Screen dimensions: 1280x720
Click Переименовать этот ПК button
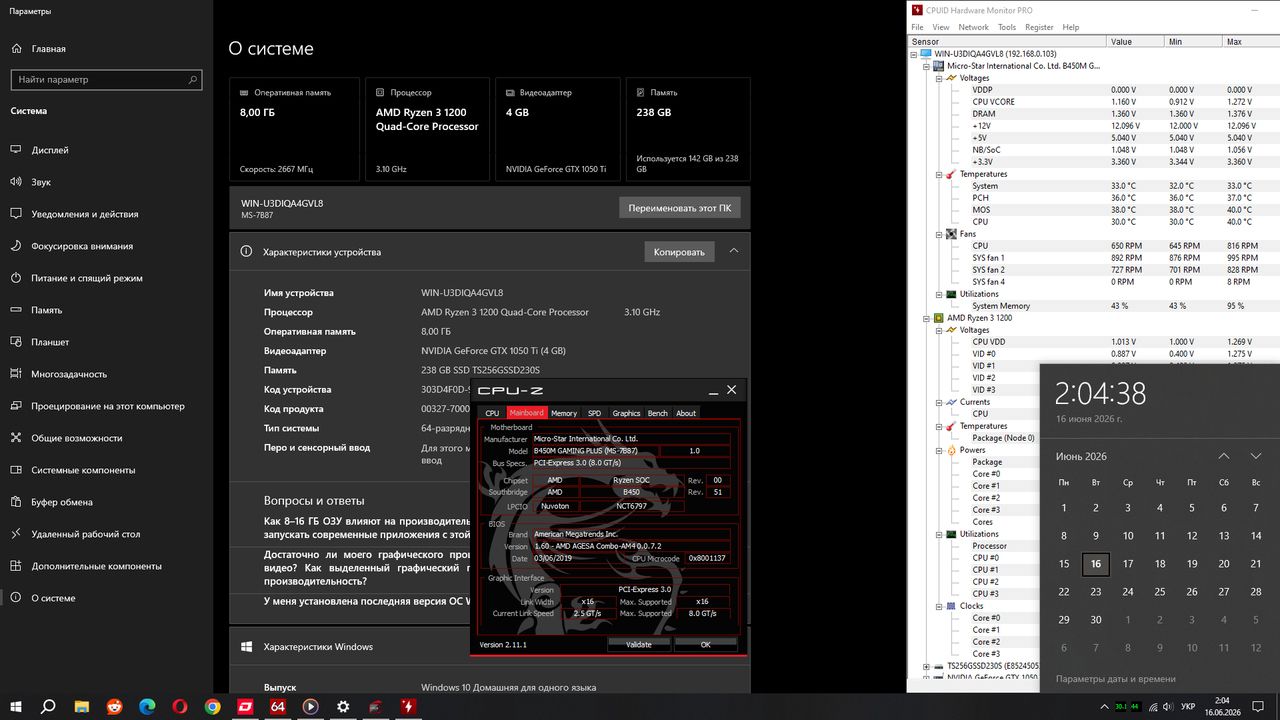point(680,208)
